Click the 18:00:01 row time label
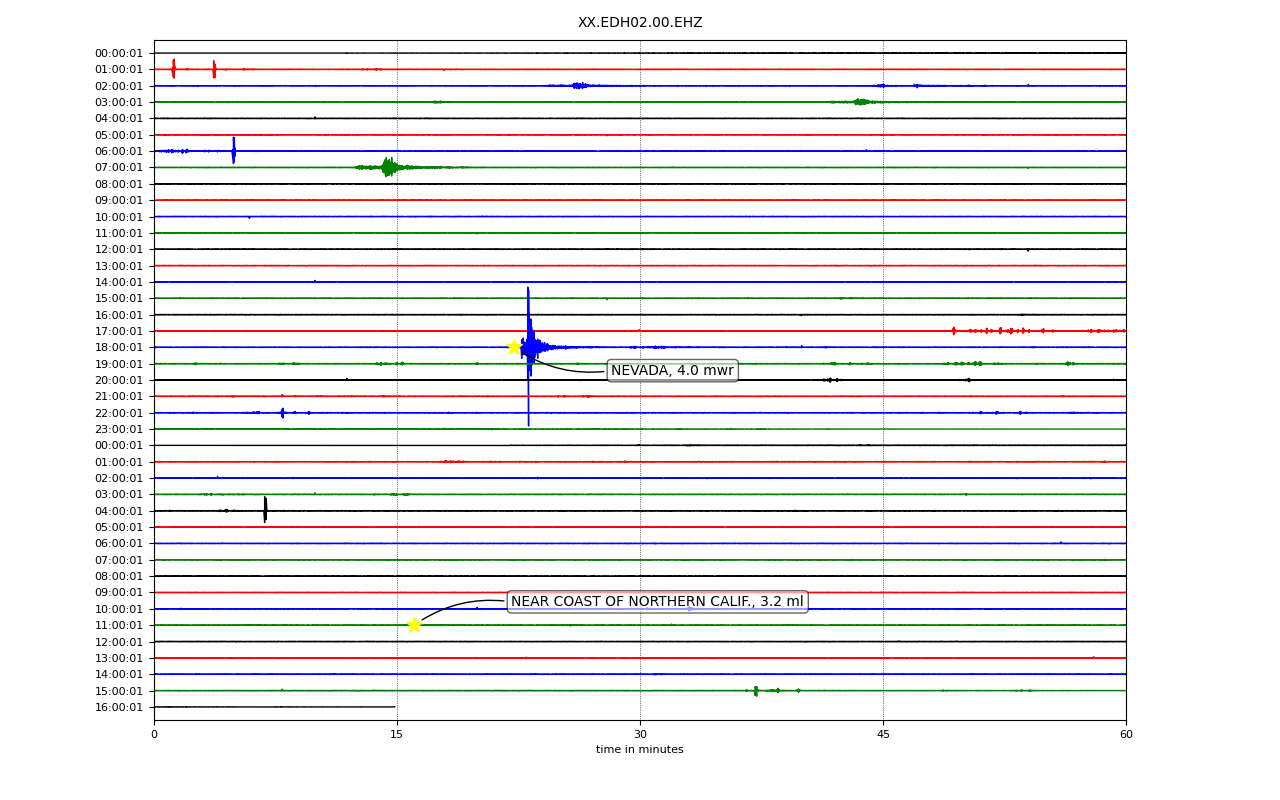Screen dimensions: 1280x800 (119, 347)
